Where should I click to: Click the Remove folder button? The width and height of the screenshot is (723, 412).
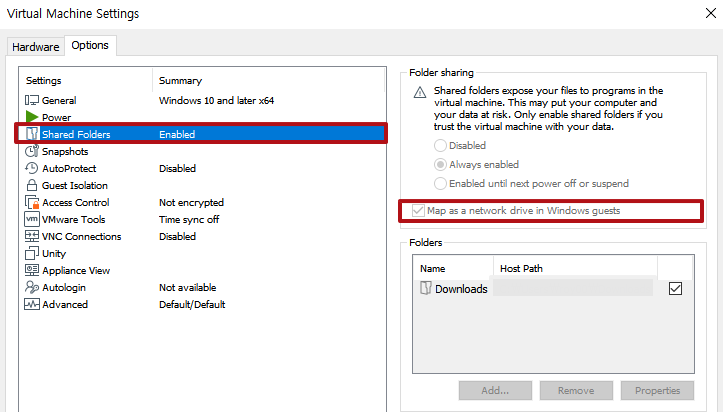tap(576, 390)
